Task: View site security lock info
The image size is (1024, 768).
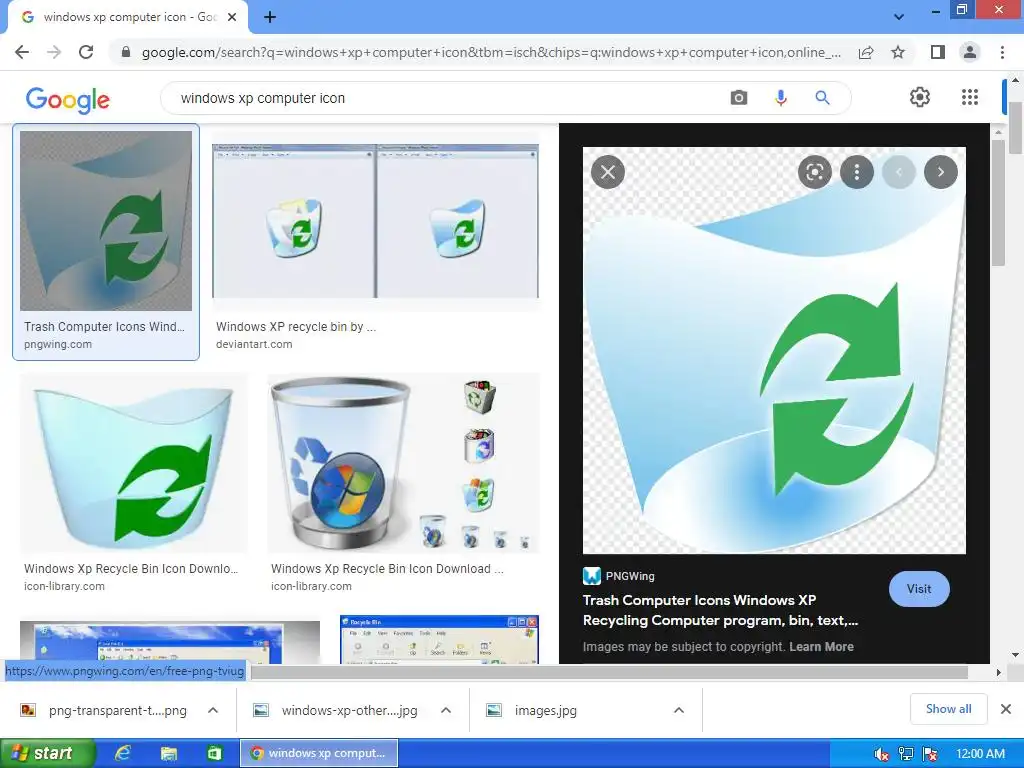Action: [x=126, y=52]
